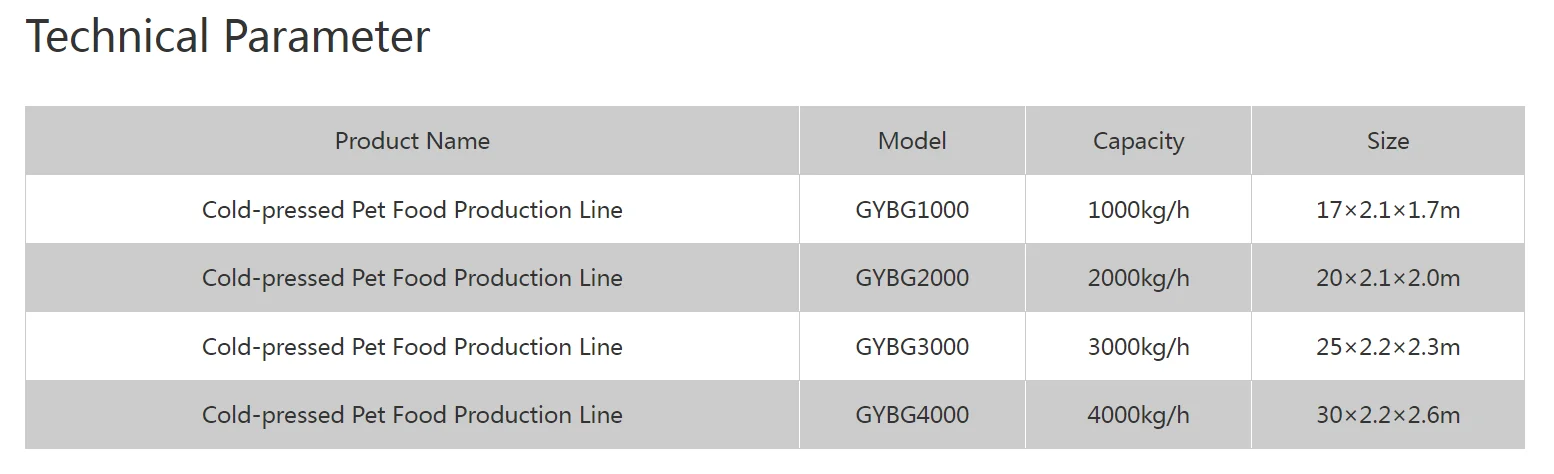Click the 3000kg/h capacity value
This screenshot has height=474, width=1554.
pyautogui.click(x=1138, y=347)
